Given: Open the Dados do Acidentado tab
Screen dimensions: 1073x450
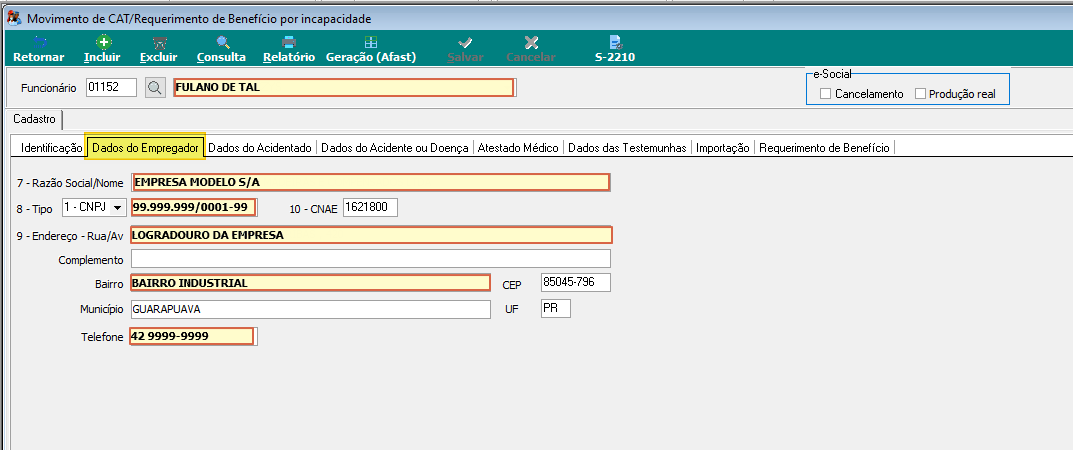Looking at the screenshot, I should [x=260, y=148].
